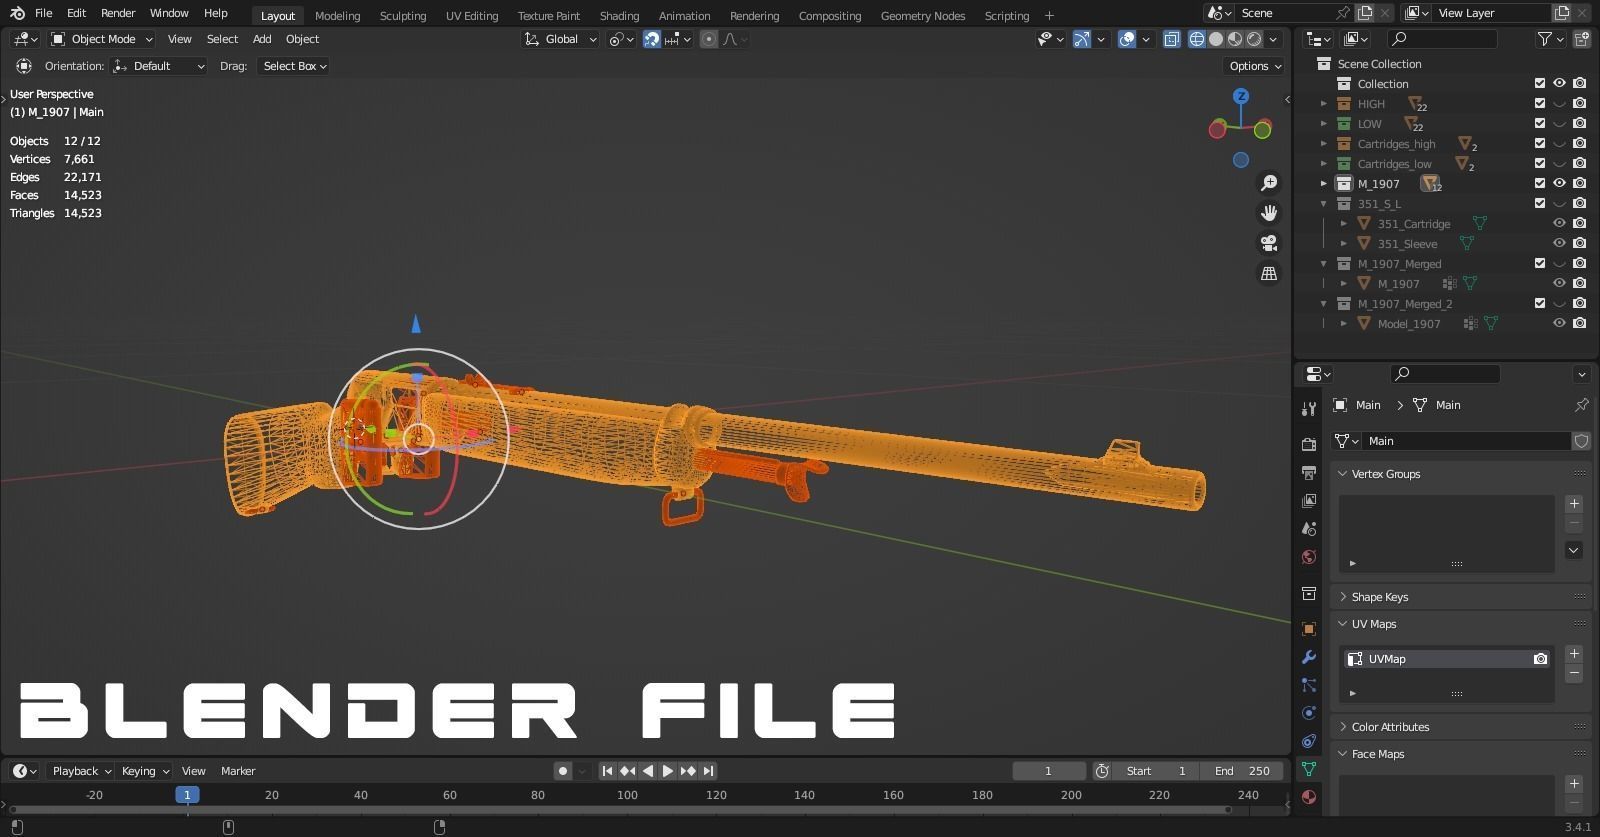Select rendered viewport shading

coord(1254,39)
